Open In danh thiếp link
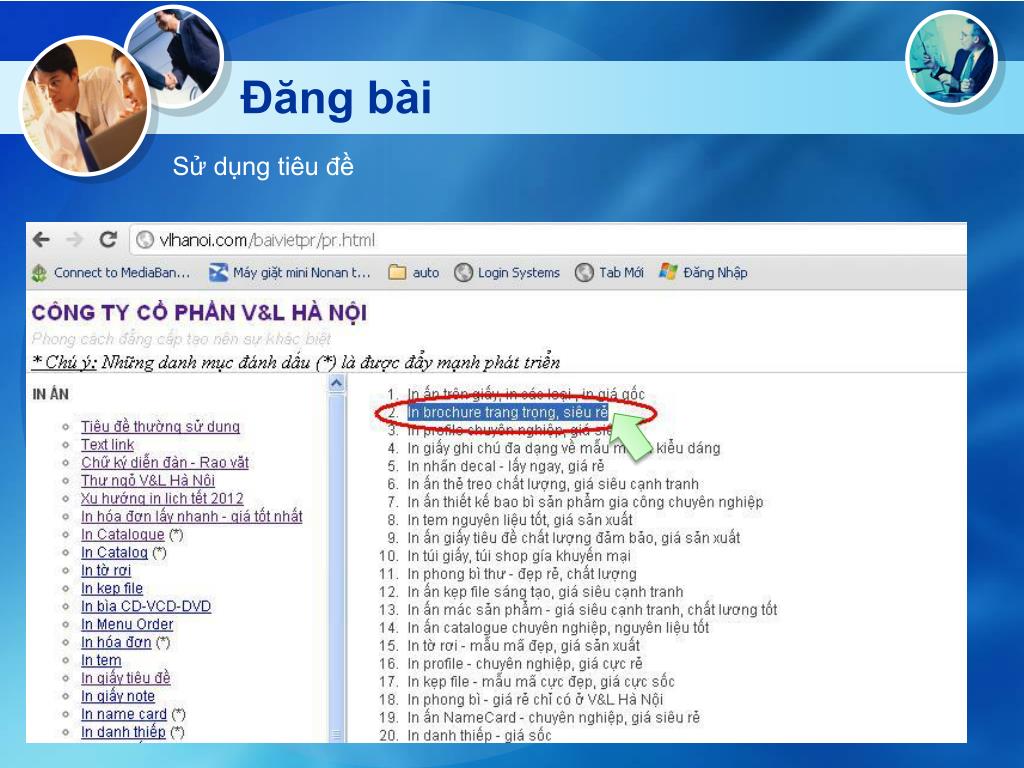This screenshot has width=1024, height=768. click(x=123, y=732)
